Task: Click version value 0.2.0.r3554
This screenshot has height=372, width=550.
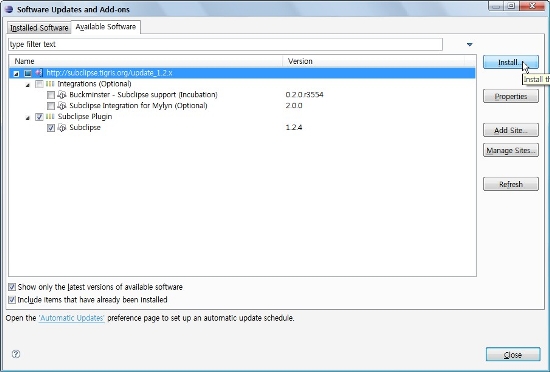Action: [x=304, y=95]
